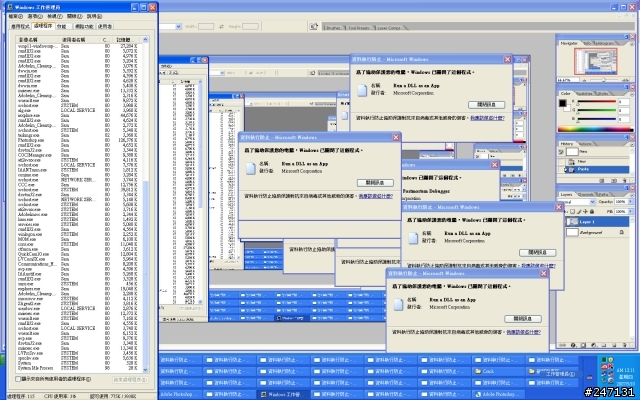Click the system tray clock
This screenshot has height=400, width=640.
coord(625,377)
